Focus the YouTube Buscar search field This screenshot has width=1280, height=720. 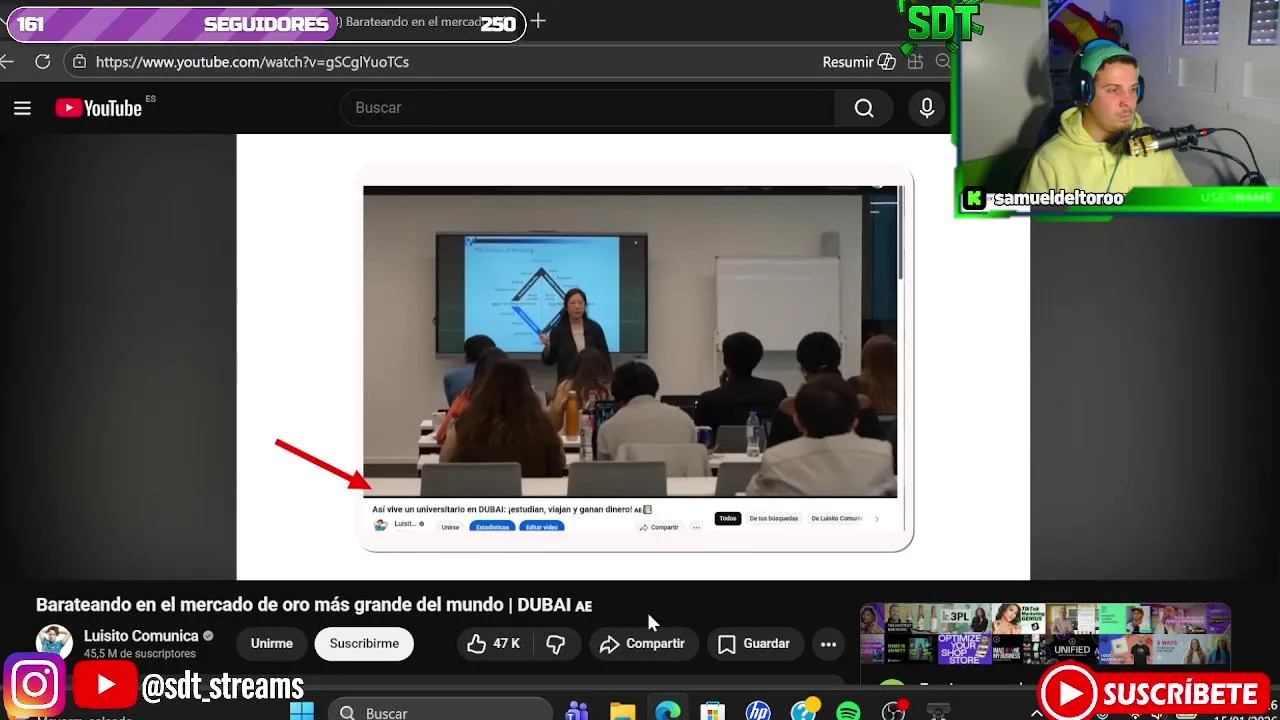point(588,108)
